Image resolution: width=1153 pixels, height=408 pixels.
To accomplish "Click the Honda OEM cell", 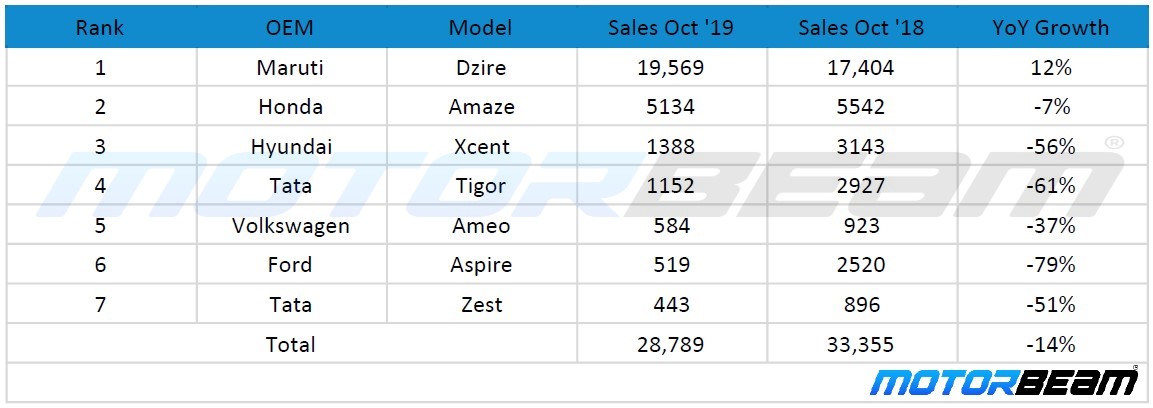I will [x=290, y=107].
